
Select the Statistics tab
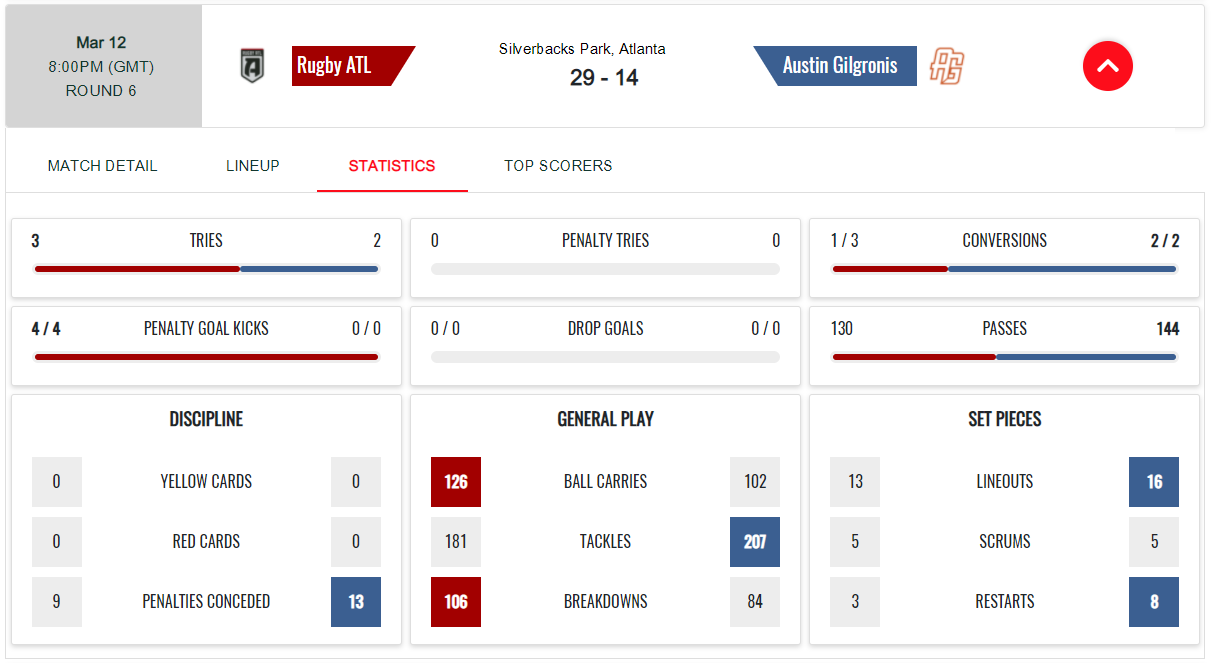pyautogui.click(x=392, y=166)
